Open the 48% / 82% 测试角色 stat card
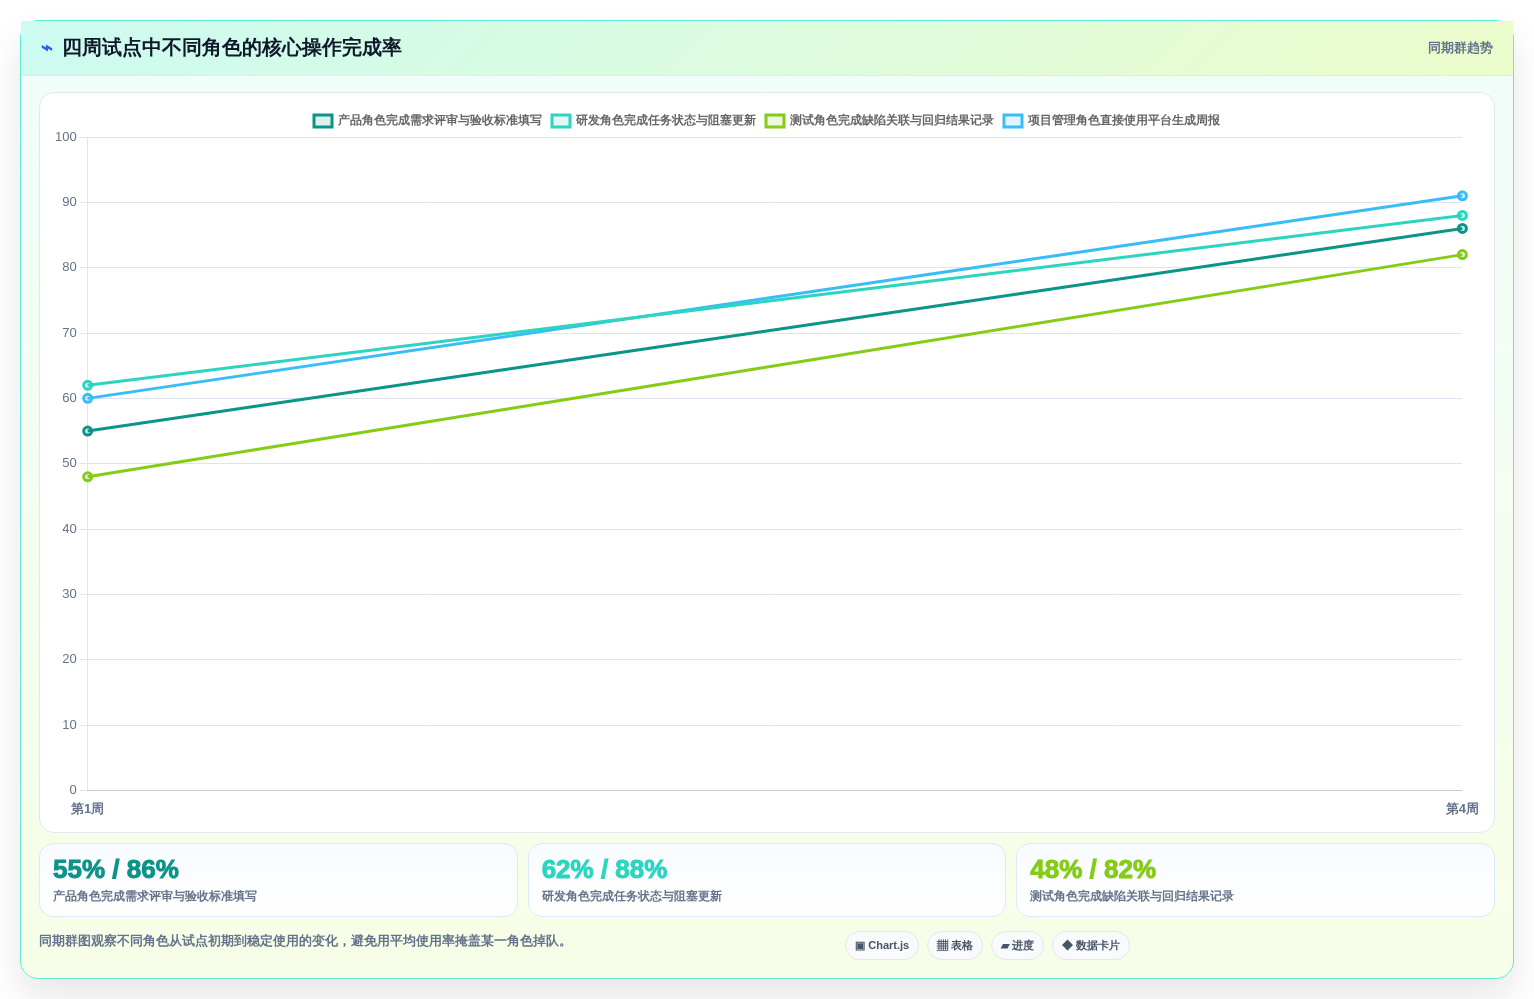Viewport: 1534px width, 999px height. click(x=1255, y=880)
